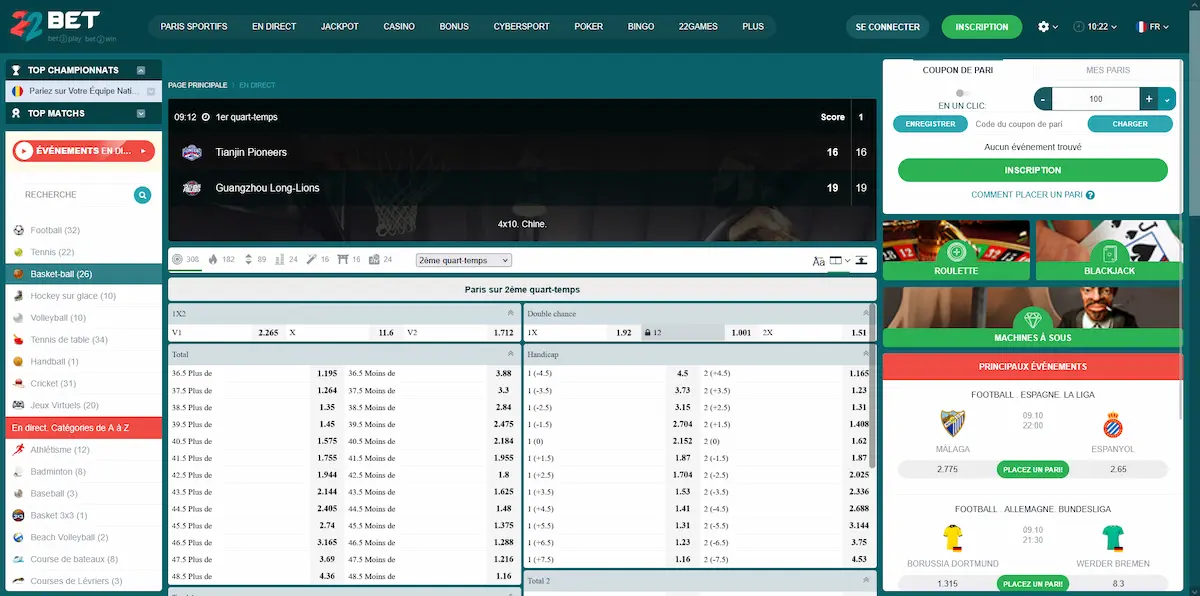Select Volleyball (10) in the sports list

coord(83,318)
